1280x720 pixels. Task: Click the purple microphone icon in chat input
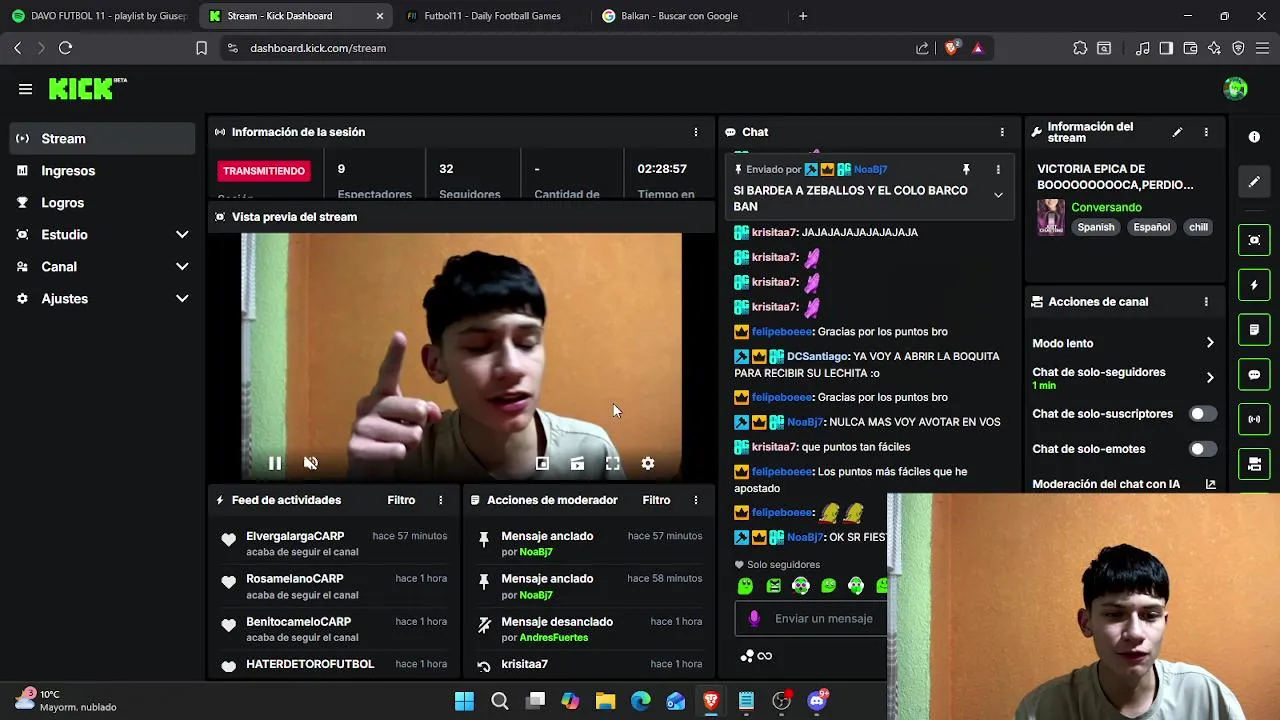(754, 619)
